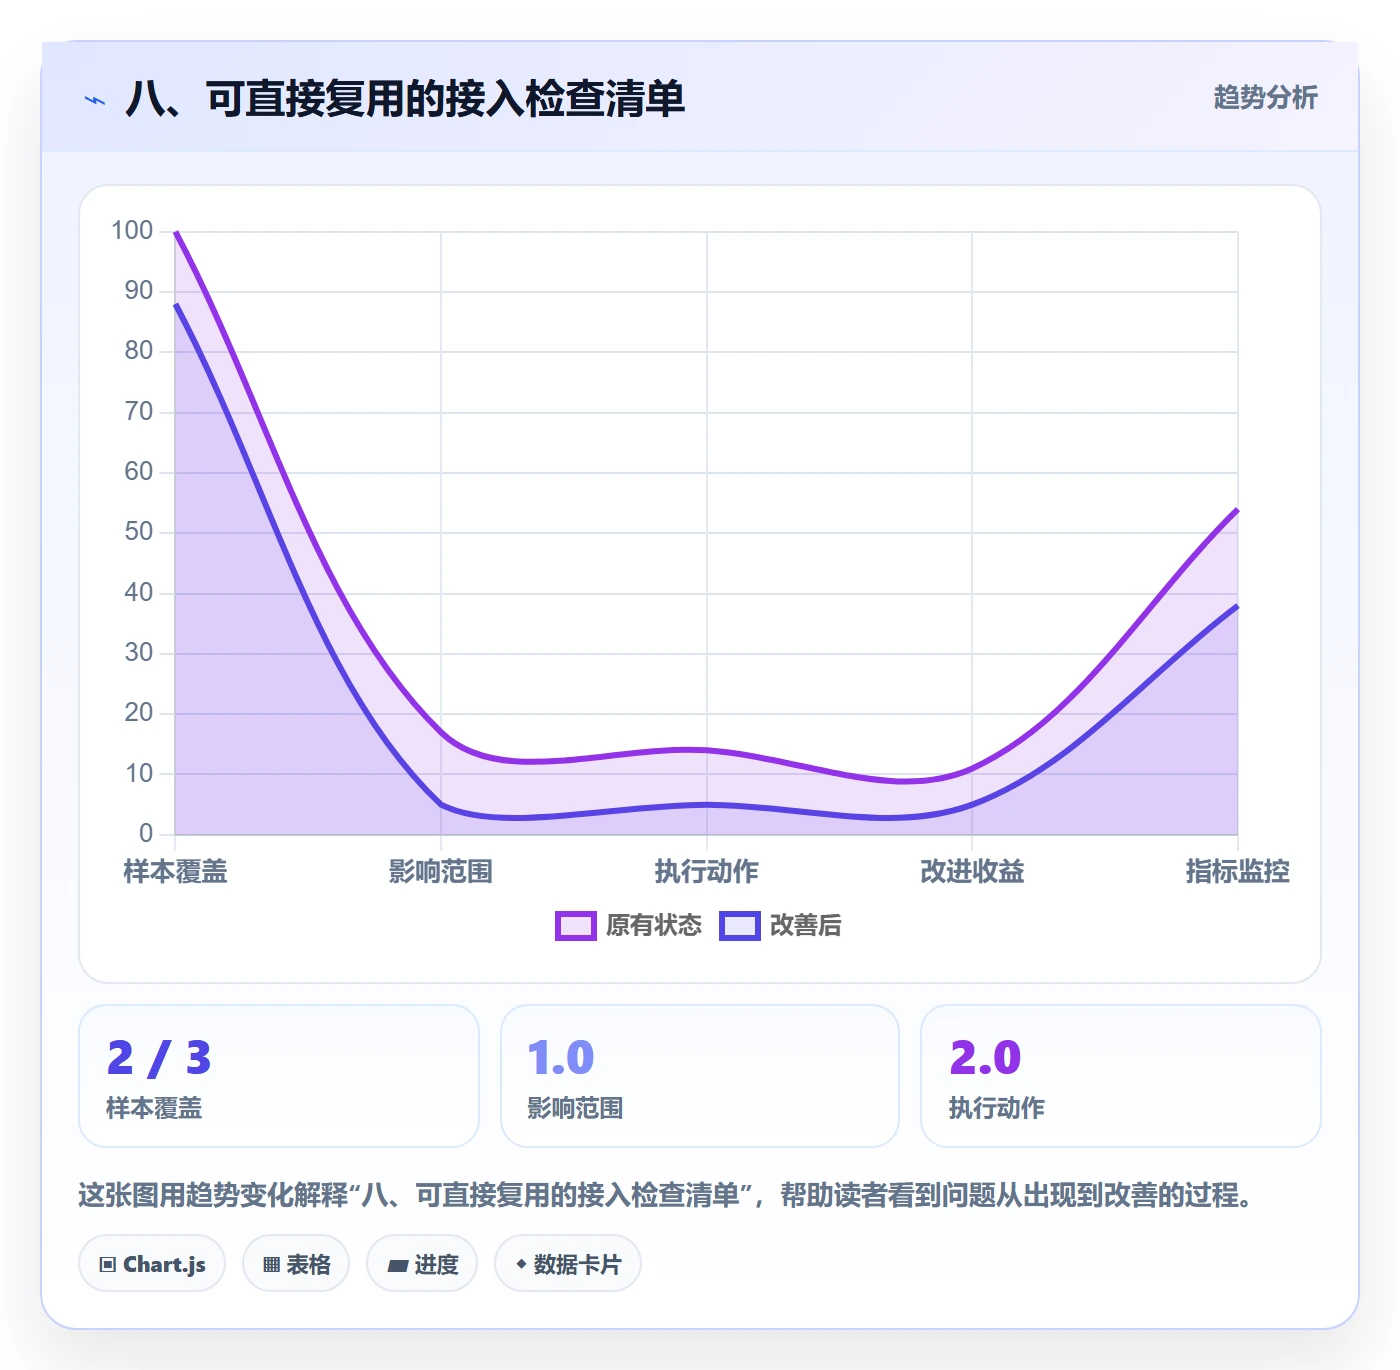
Task: Click the 趋势分析 label in the header
Action: click(1265, 97)
